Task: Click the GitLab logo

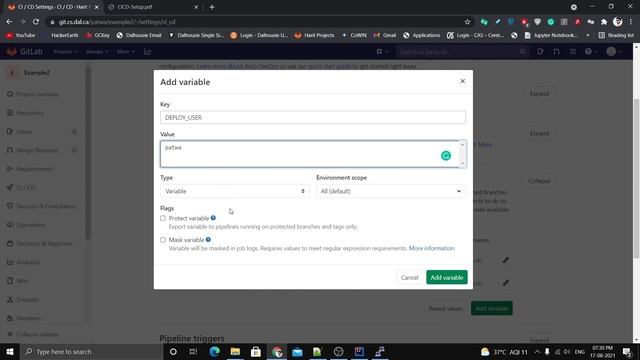Action: pos(24,51)
